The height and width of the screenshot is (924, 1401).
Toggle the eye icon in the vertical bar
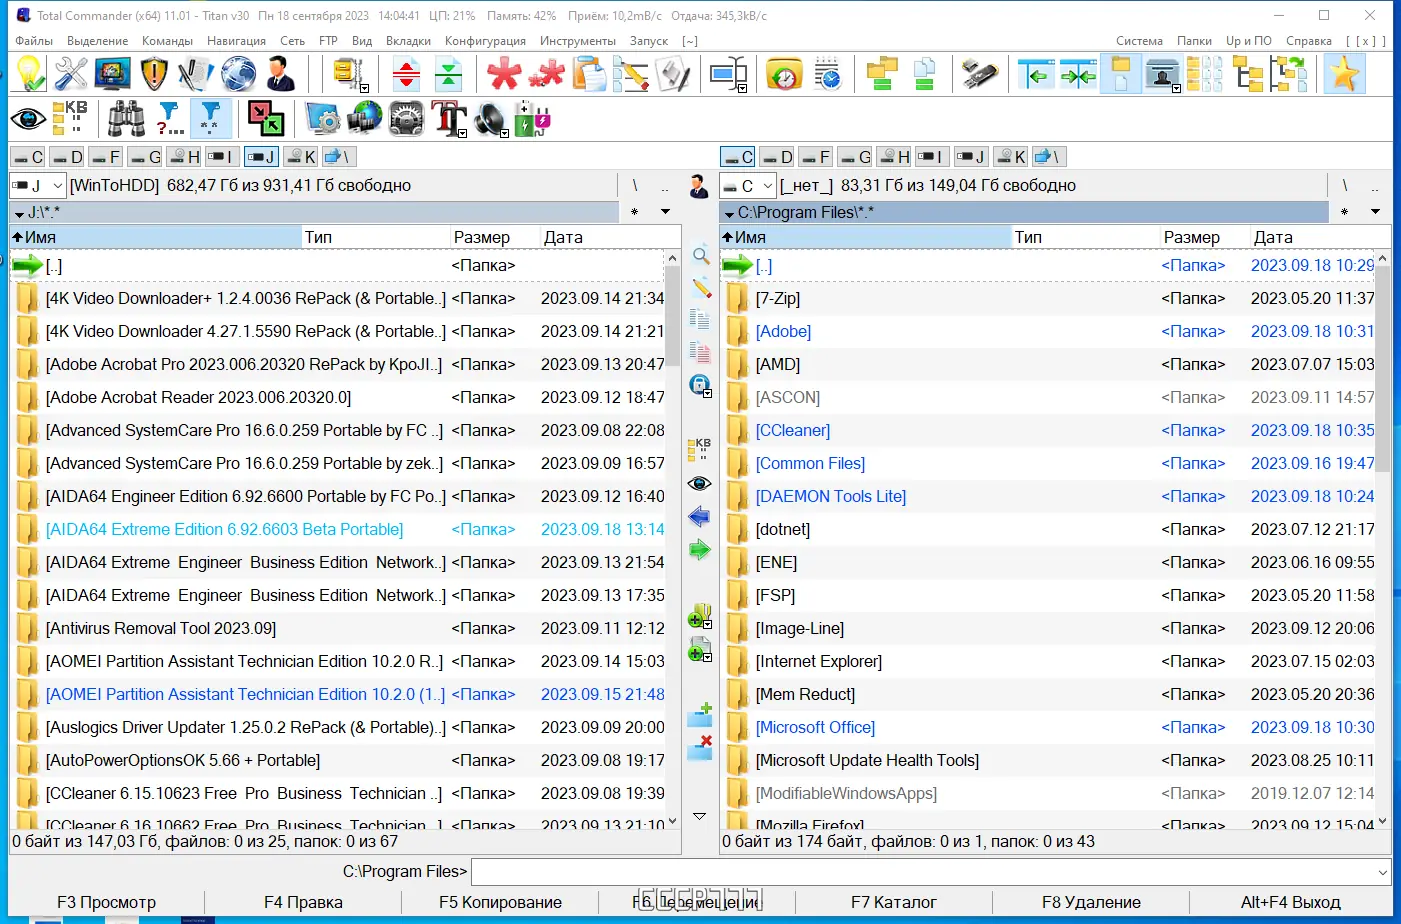700,484
